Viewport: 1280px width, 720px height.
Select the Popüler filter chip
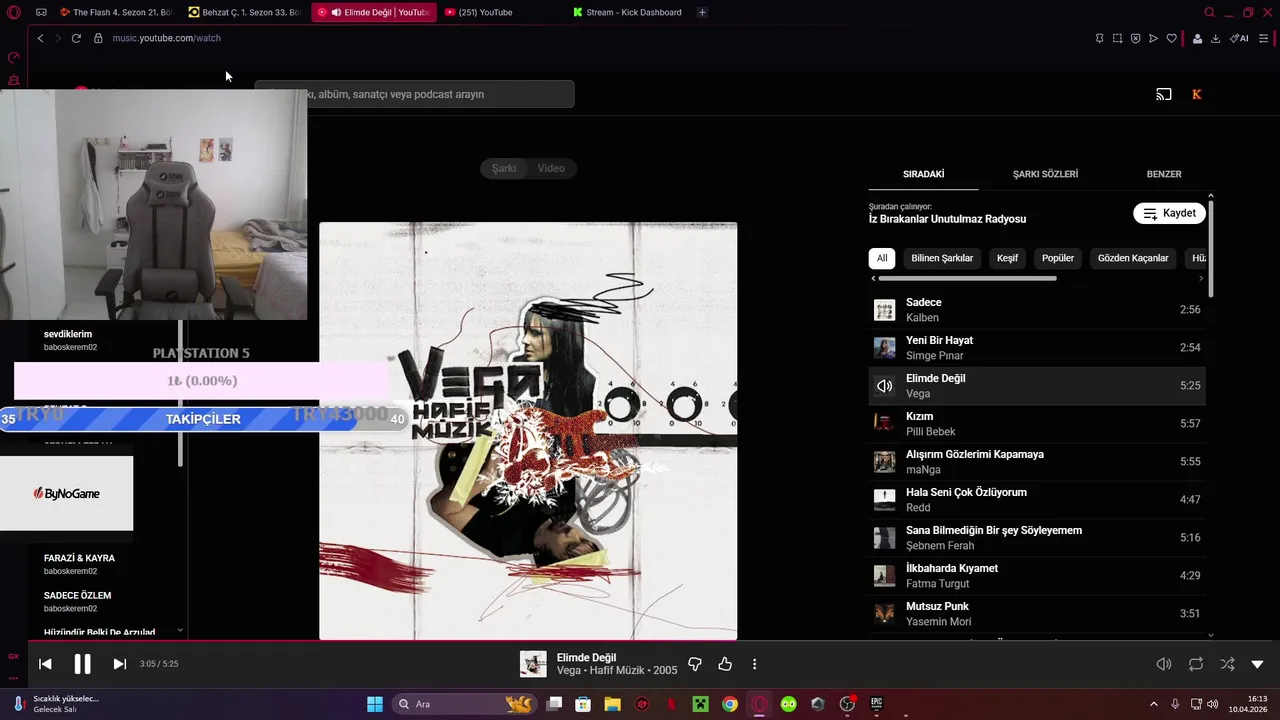point(1057,258)
